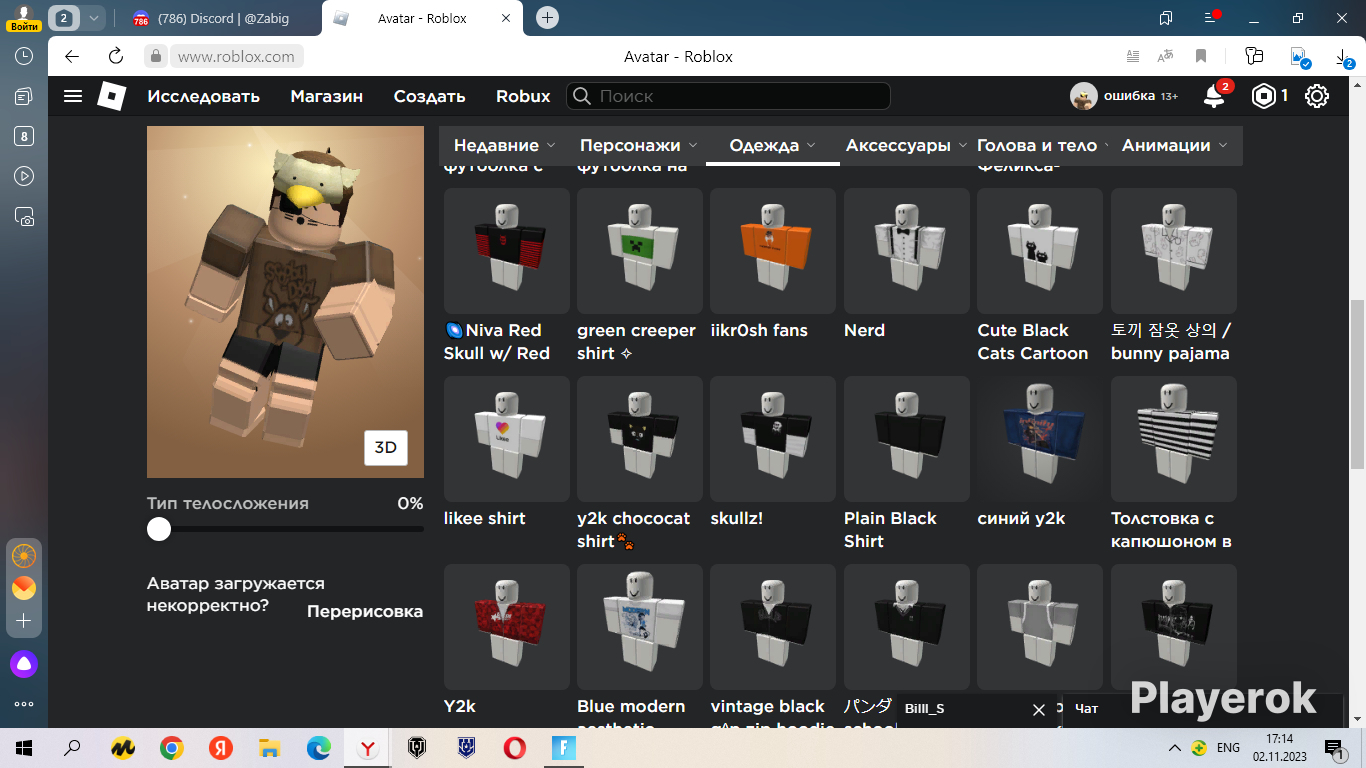Open Исследовать in Roblox navigation
The width and height of the screenshot is (1366, 768).
click(203, 96)
